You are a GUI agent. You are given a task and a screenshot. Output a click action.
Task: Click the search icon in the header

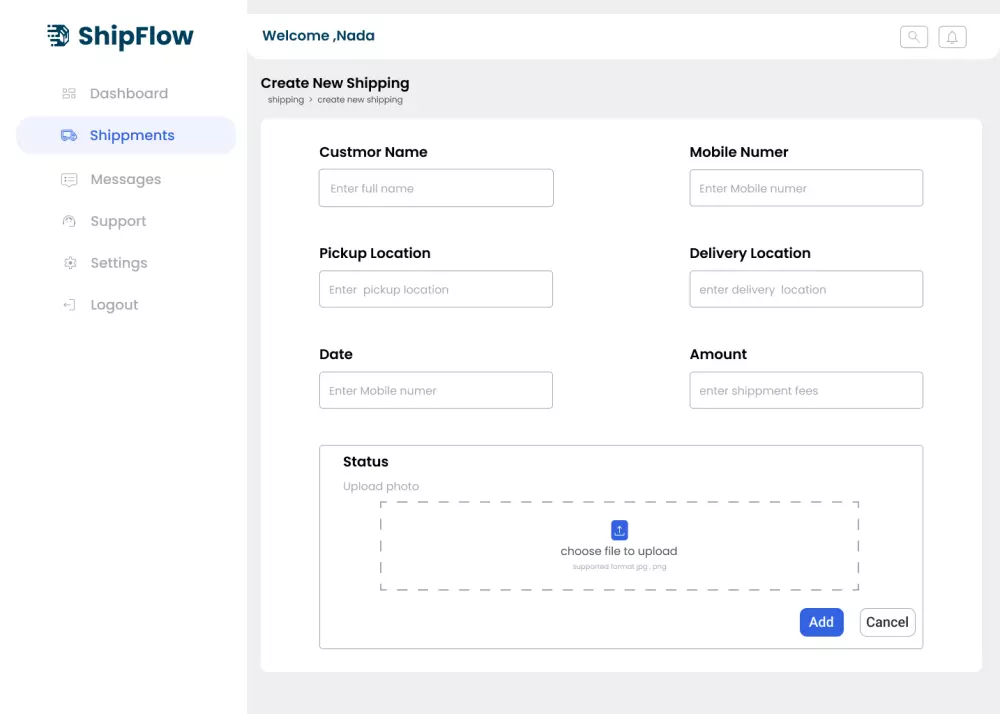tap(914, 37)
